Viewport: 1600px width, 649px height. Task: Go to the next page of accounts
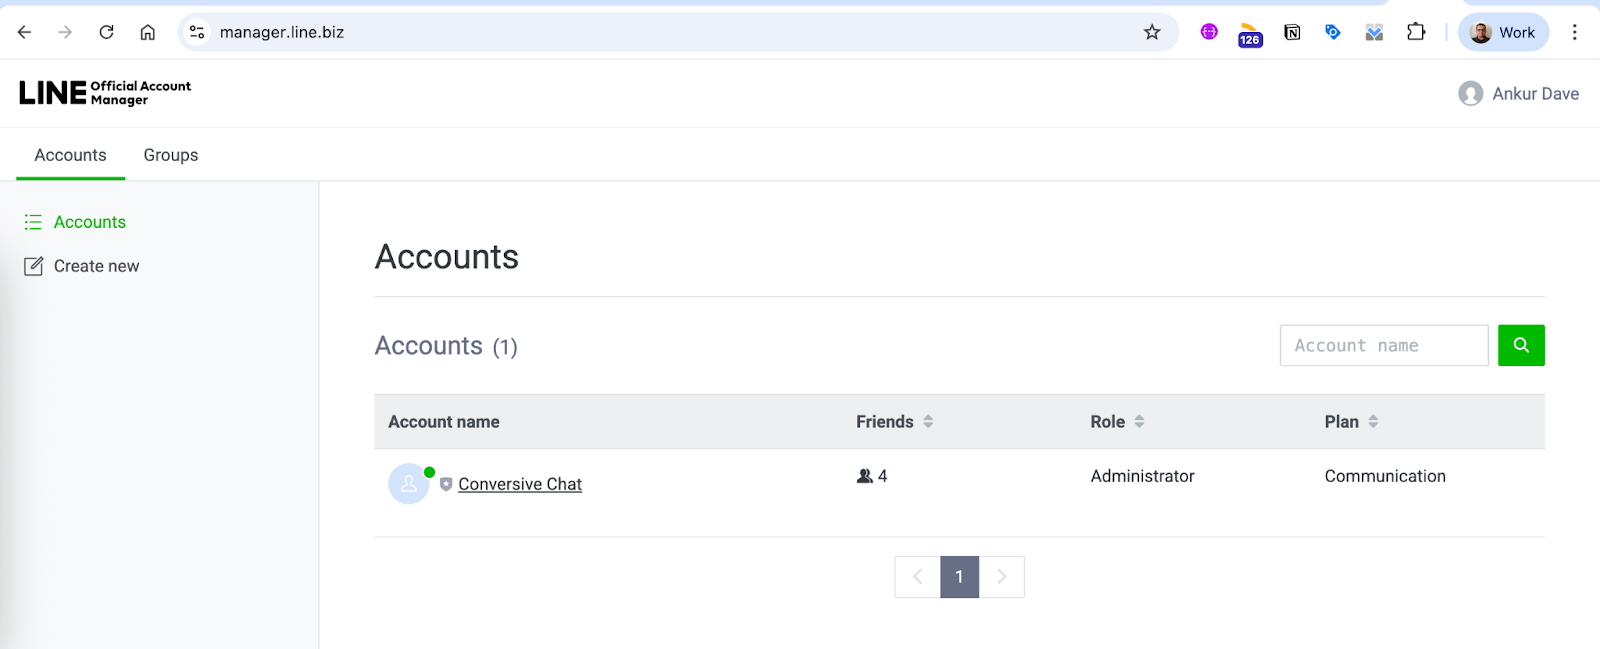point(1002,577)
